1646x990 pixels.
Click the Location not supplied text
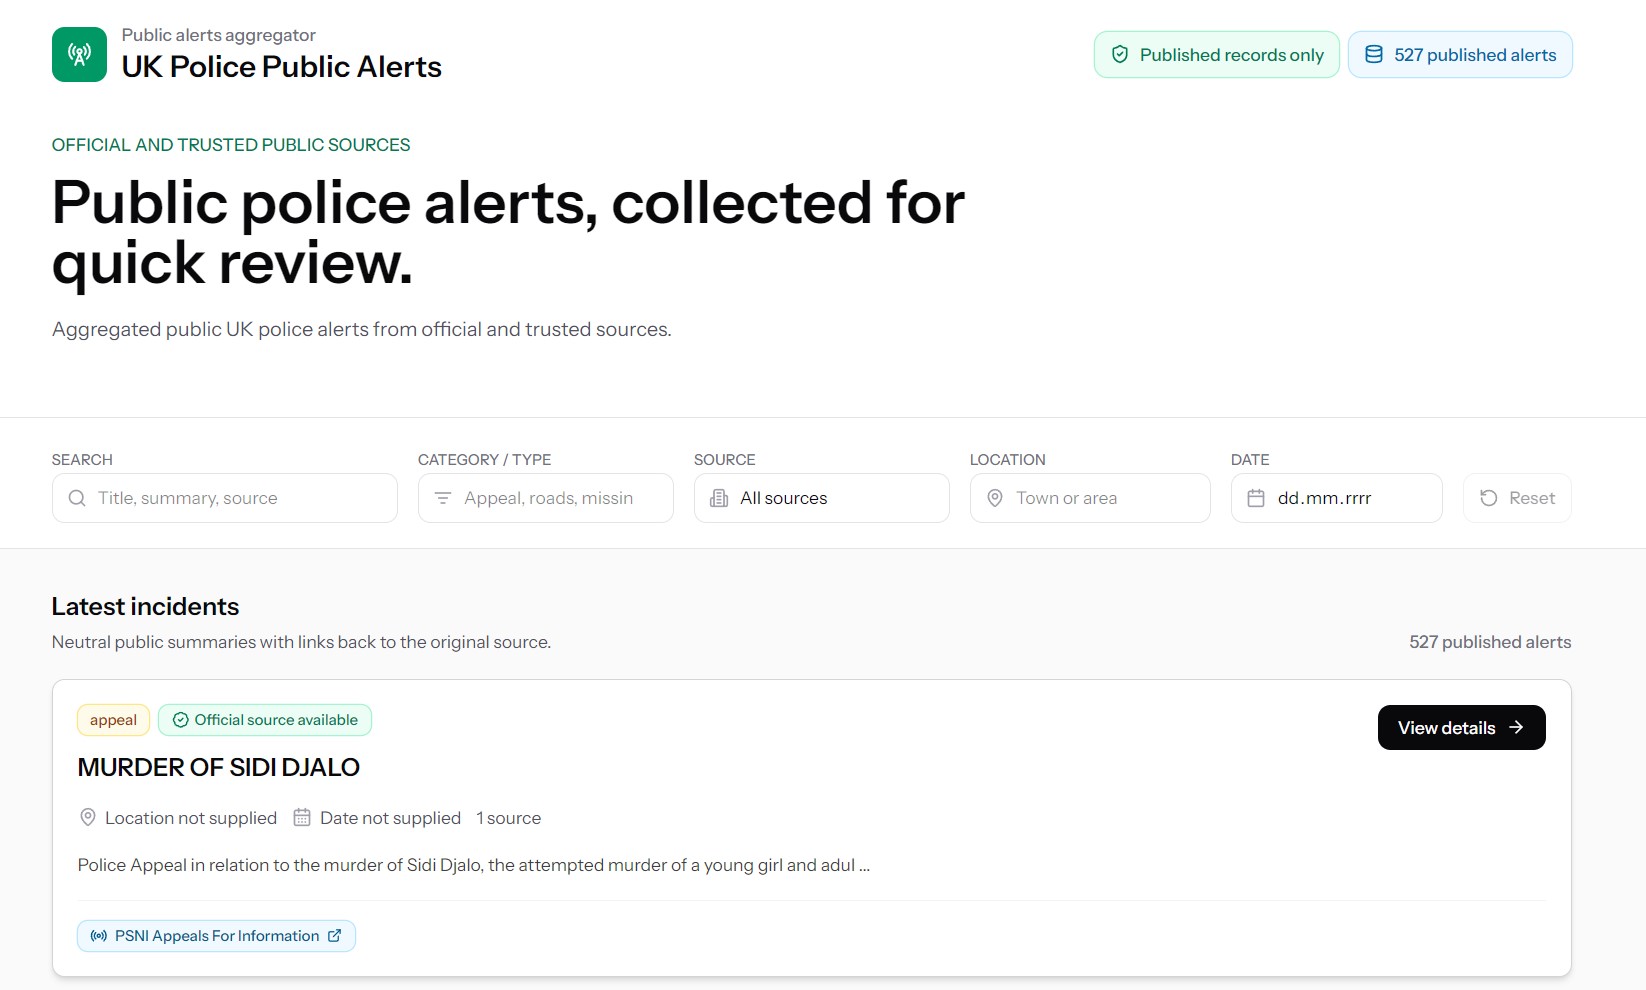pos(191,818)
